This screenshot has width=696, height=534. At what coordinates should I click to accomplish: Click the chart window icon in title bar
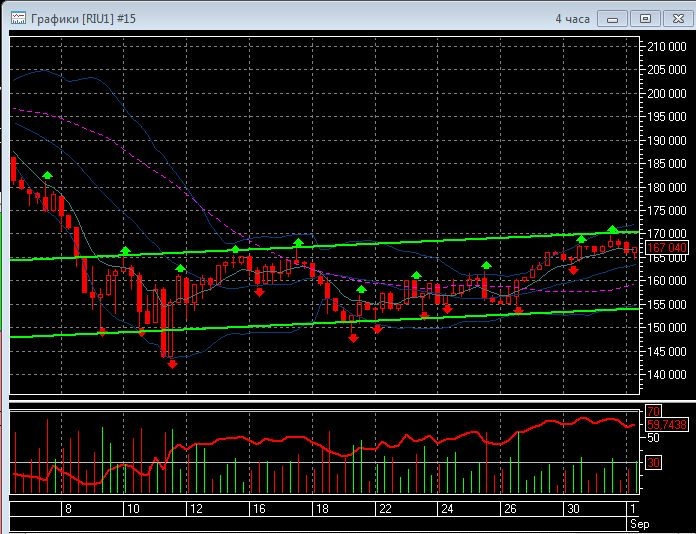click(18, 19)
